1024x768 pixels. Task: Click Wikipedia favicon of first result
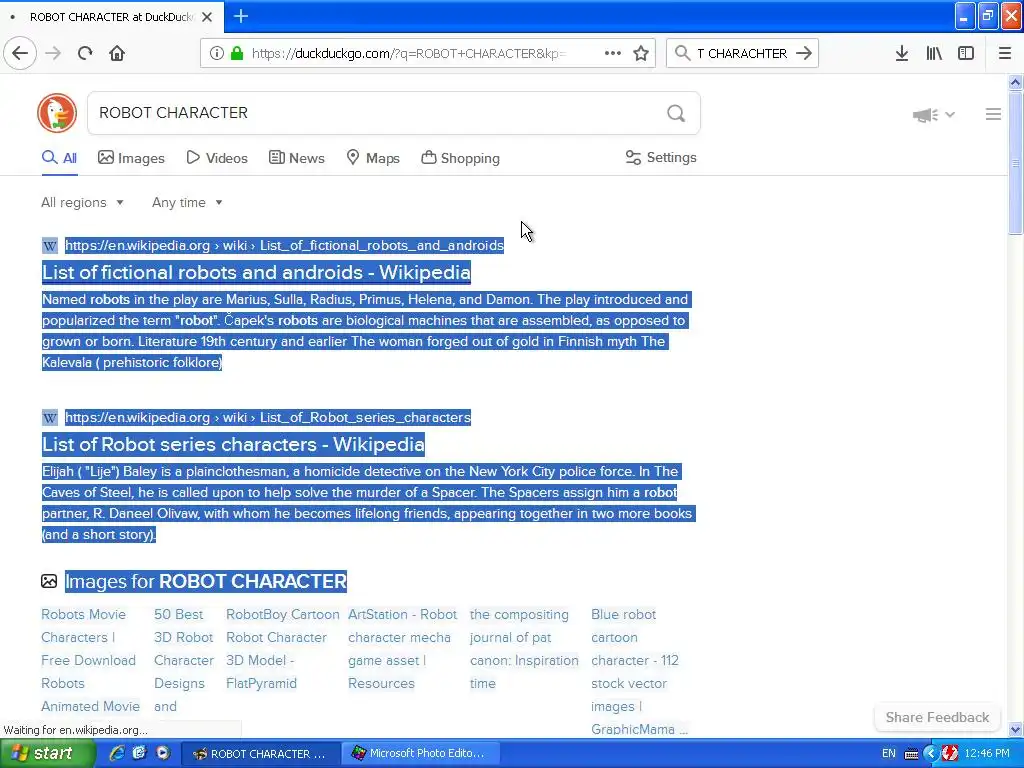point(50,246)
